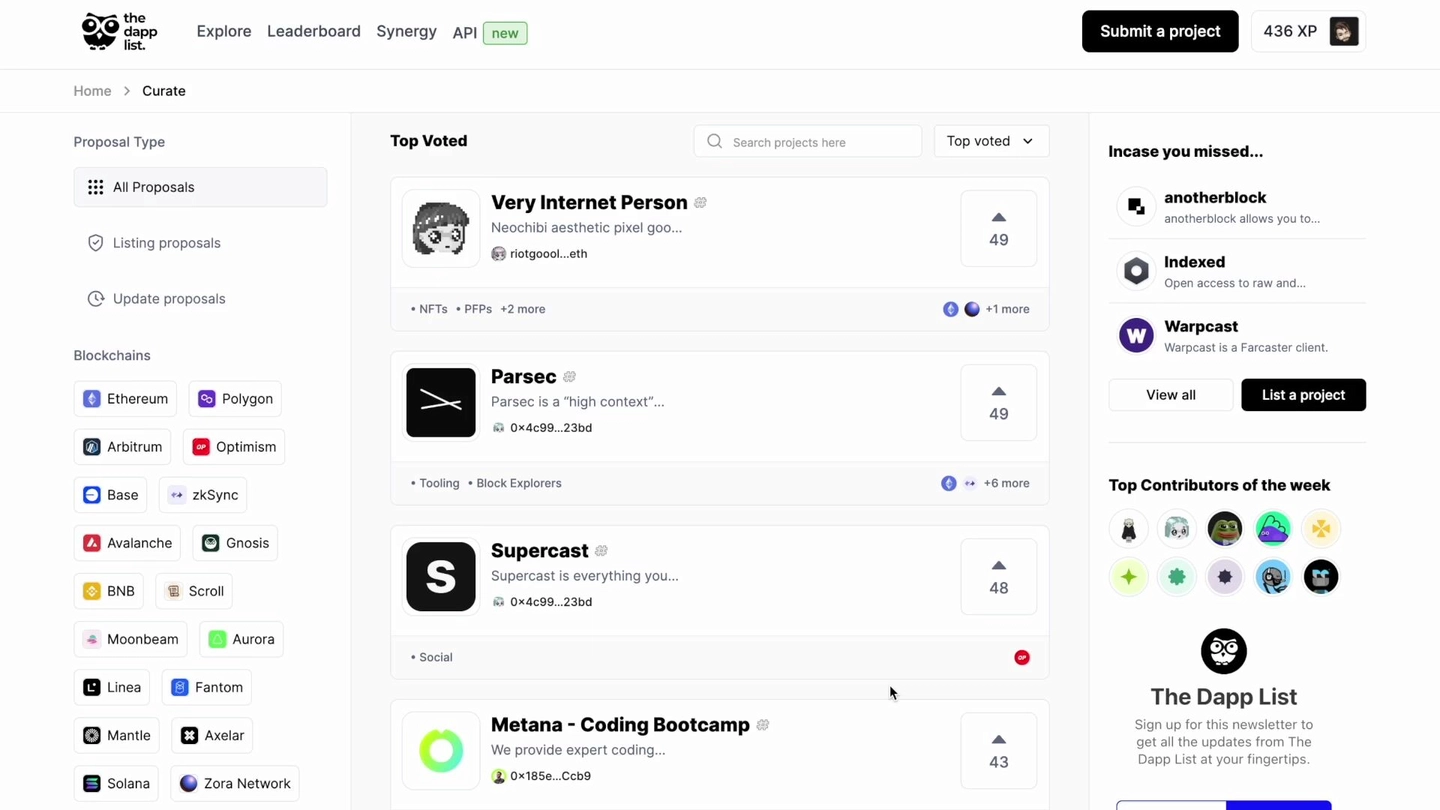
Task: Open Warpcast project entry
Action: 1237,335
